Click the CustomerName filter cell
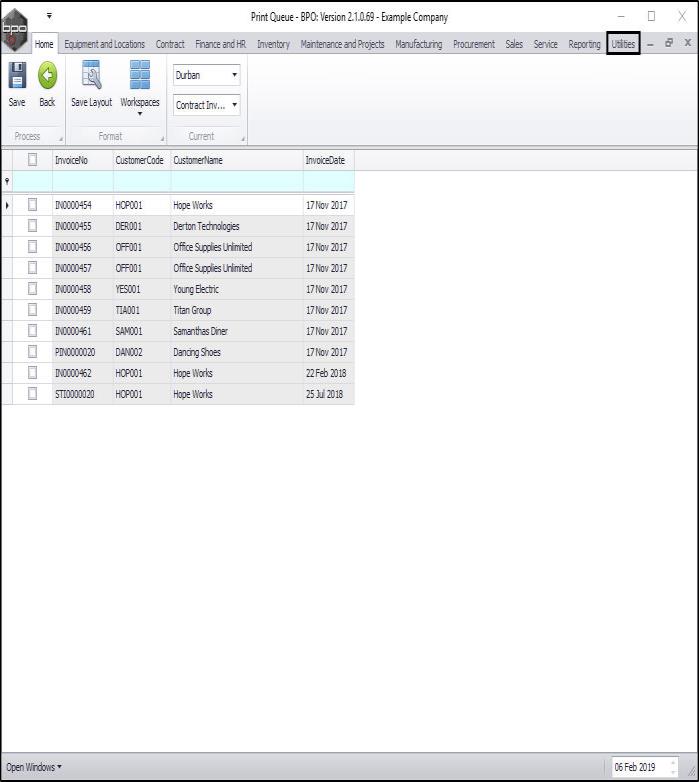 (237, 181)
